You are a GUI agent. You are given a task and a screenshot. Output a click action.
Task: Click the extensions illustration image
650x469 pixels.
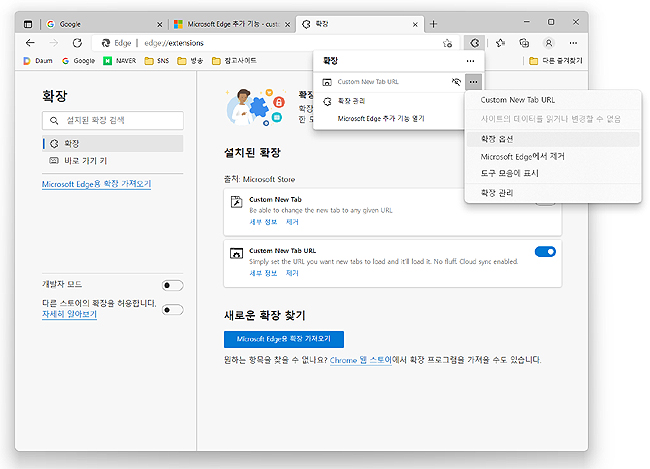(256, 107)
